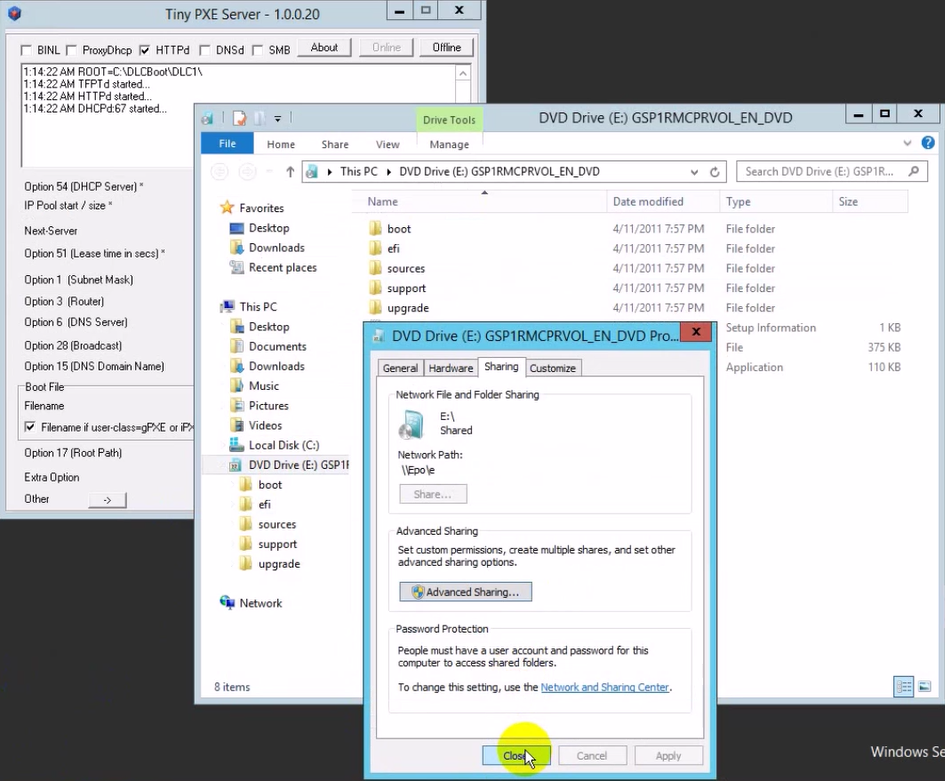
Task: Expand the ribbon using the chevron
Action: pos(914,145)
